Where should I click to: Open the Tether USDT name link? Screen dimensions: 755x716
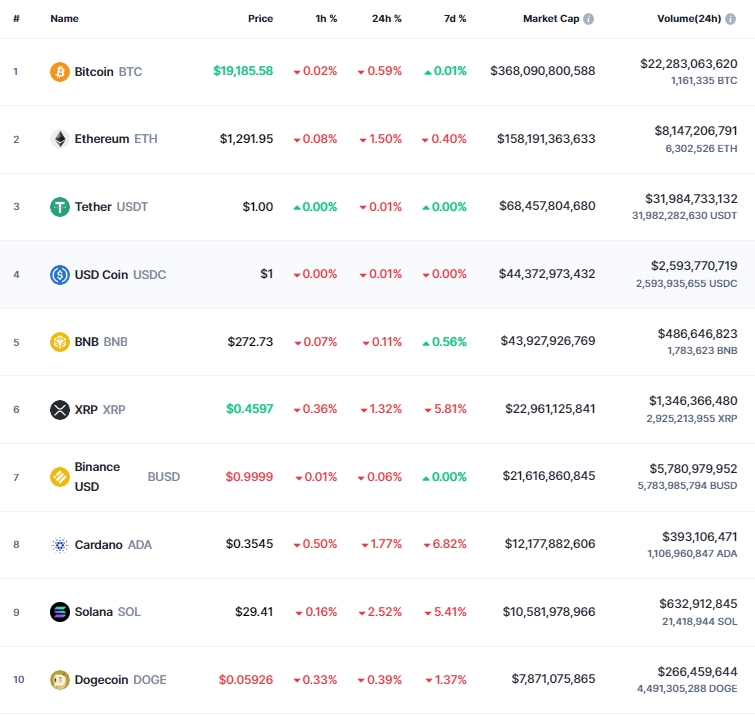[111, 207]
